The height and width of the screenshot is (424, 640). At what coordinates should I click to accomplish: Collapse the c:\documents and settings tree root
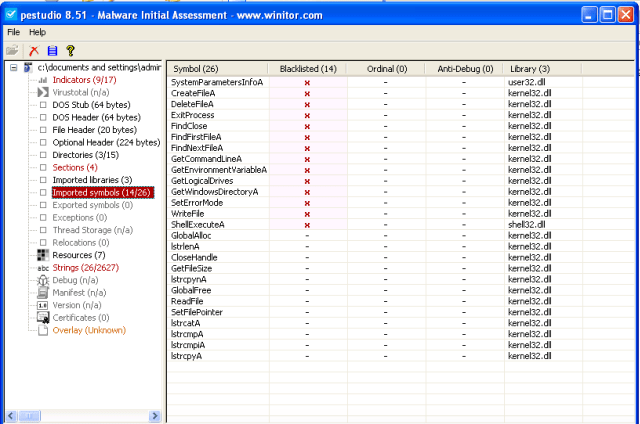13,67
